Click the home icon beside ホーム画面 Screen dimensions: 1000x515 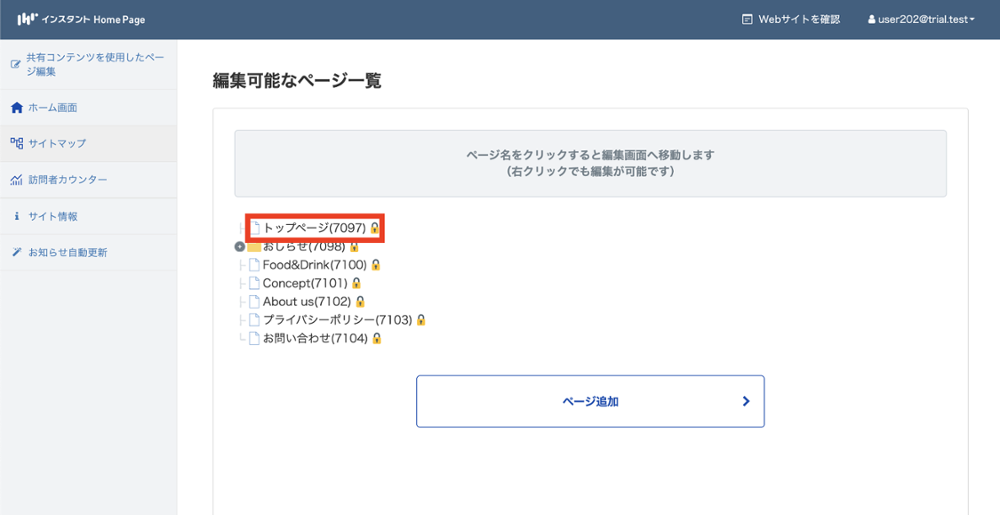16,108
